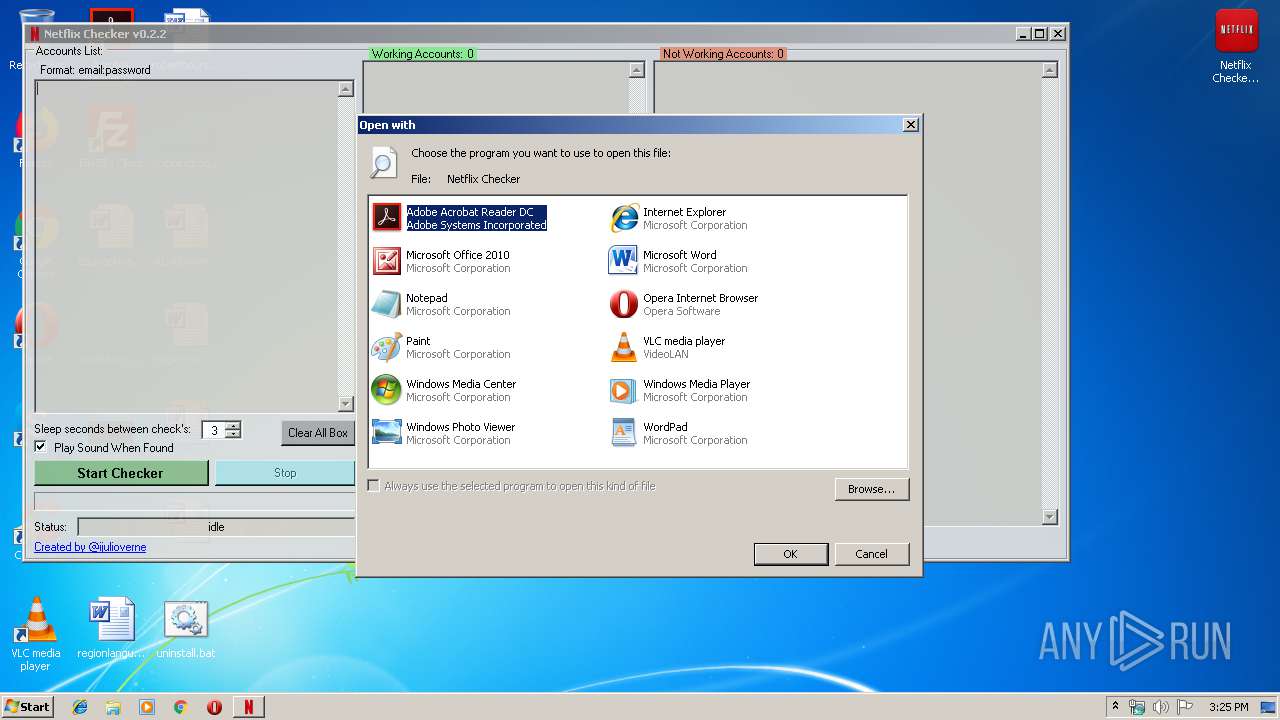Open regionlangu... Word document on desktop

111,630
